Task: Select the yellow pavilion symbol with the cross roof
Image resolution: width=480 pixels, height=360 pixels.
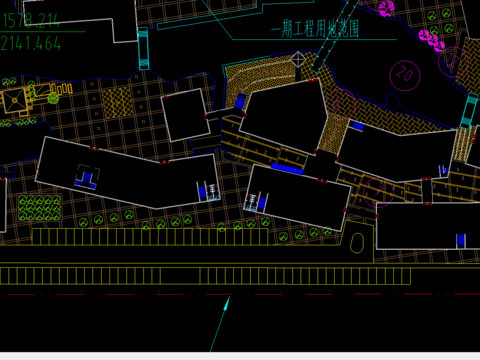Action: [14, 100]
